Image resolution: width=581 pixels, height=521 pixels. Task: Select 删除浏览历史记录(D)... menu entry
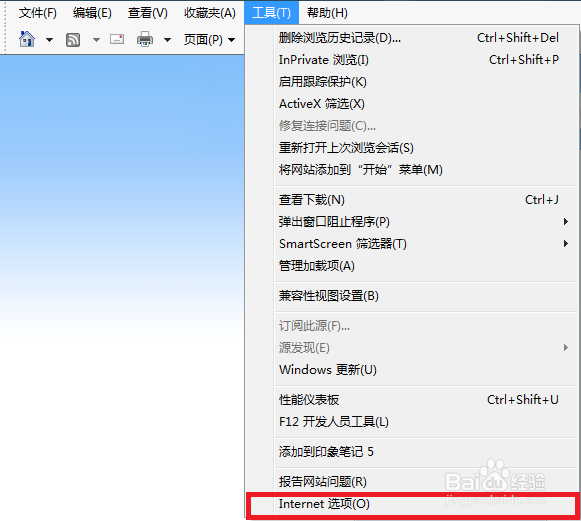[412, 38]
